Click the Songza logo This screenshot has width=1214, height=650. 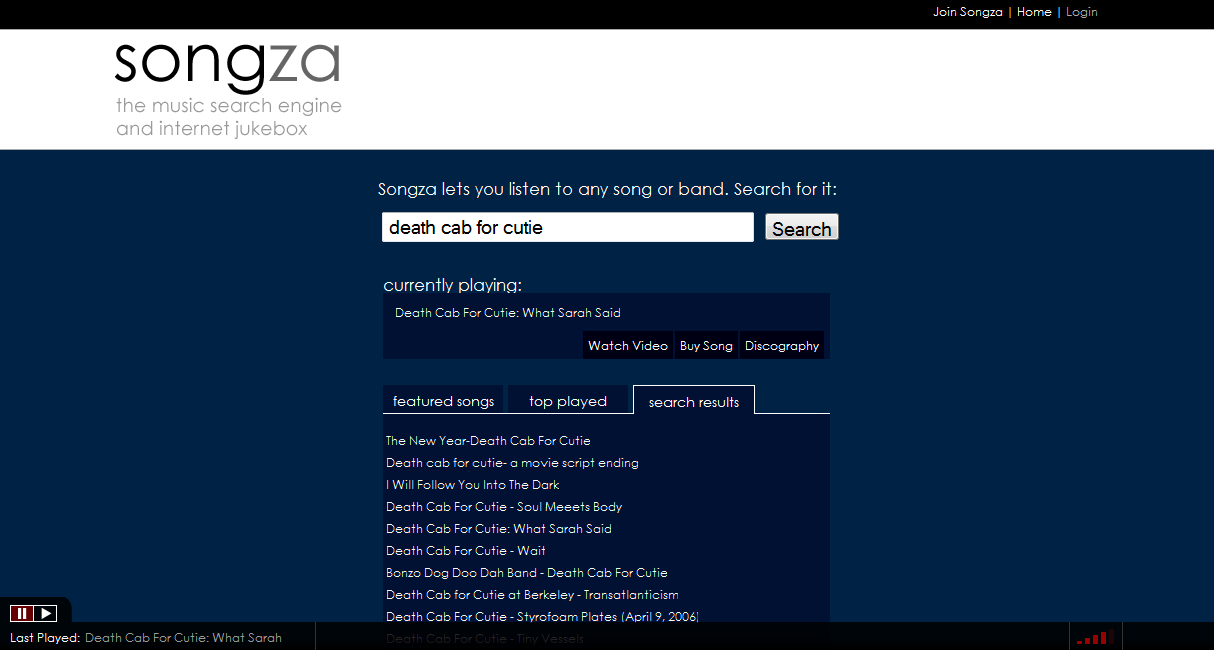[227, 66]
